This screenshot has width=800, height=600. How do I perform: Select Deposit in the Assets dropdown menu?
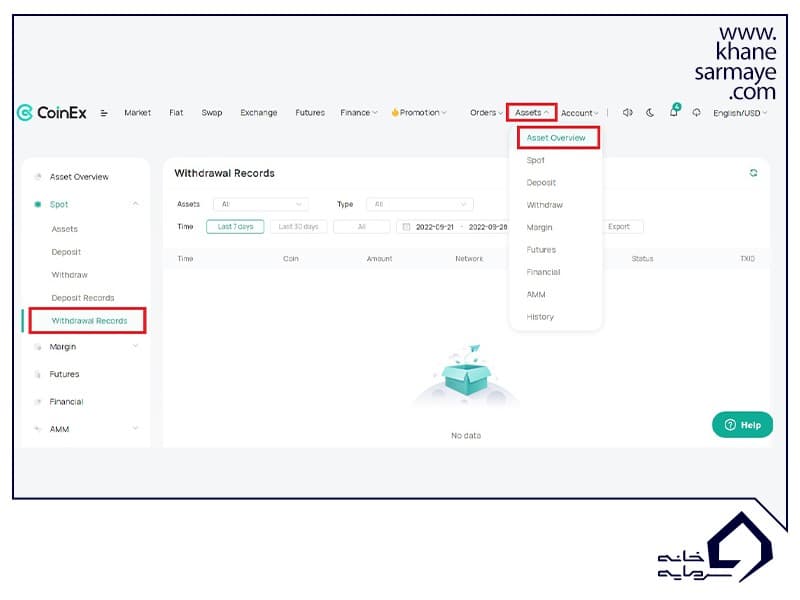point(541,183)
